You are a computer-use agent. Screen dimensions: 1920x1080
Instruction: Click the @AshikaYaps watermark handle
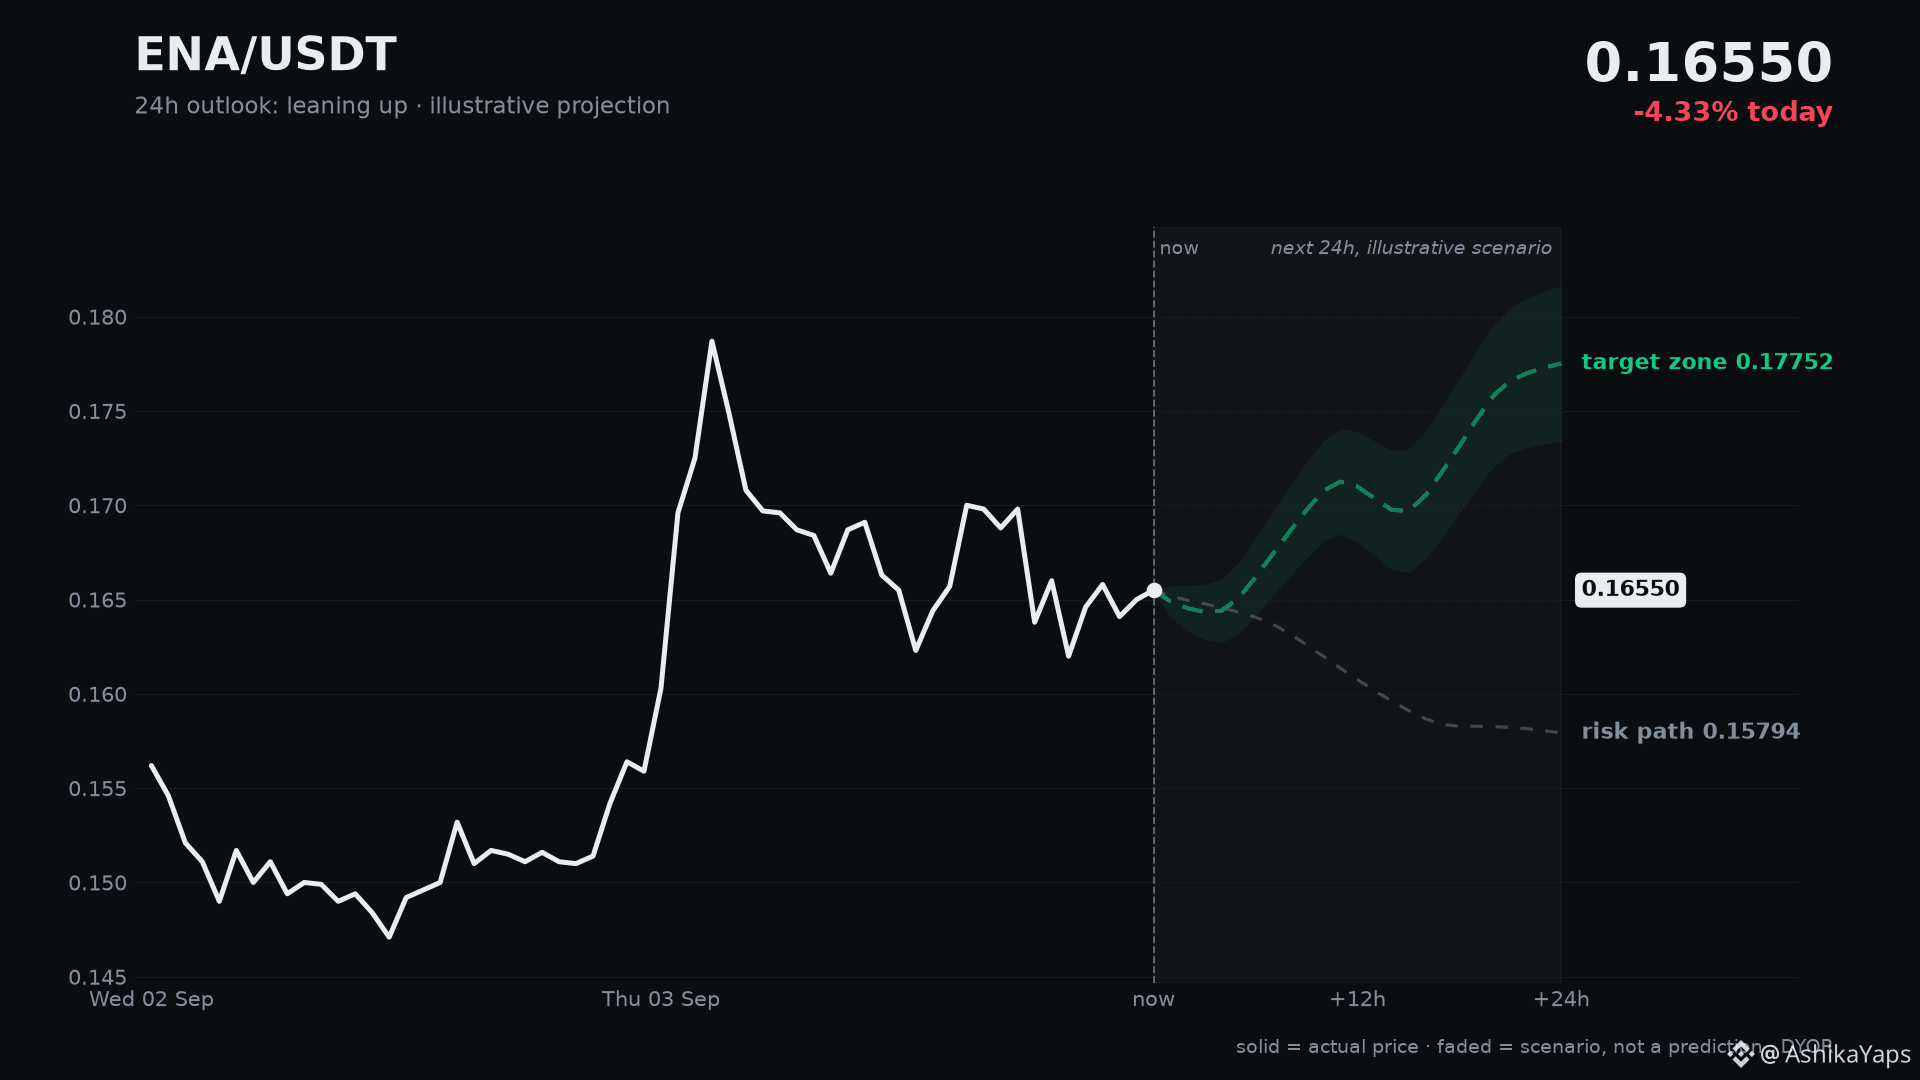pyautogui.click(x=1835, y=1054)
